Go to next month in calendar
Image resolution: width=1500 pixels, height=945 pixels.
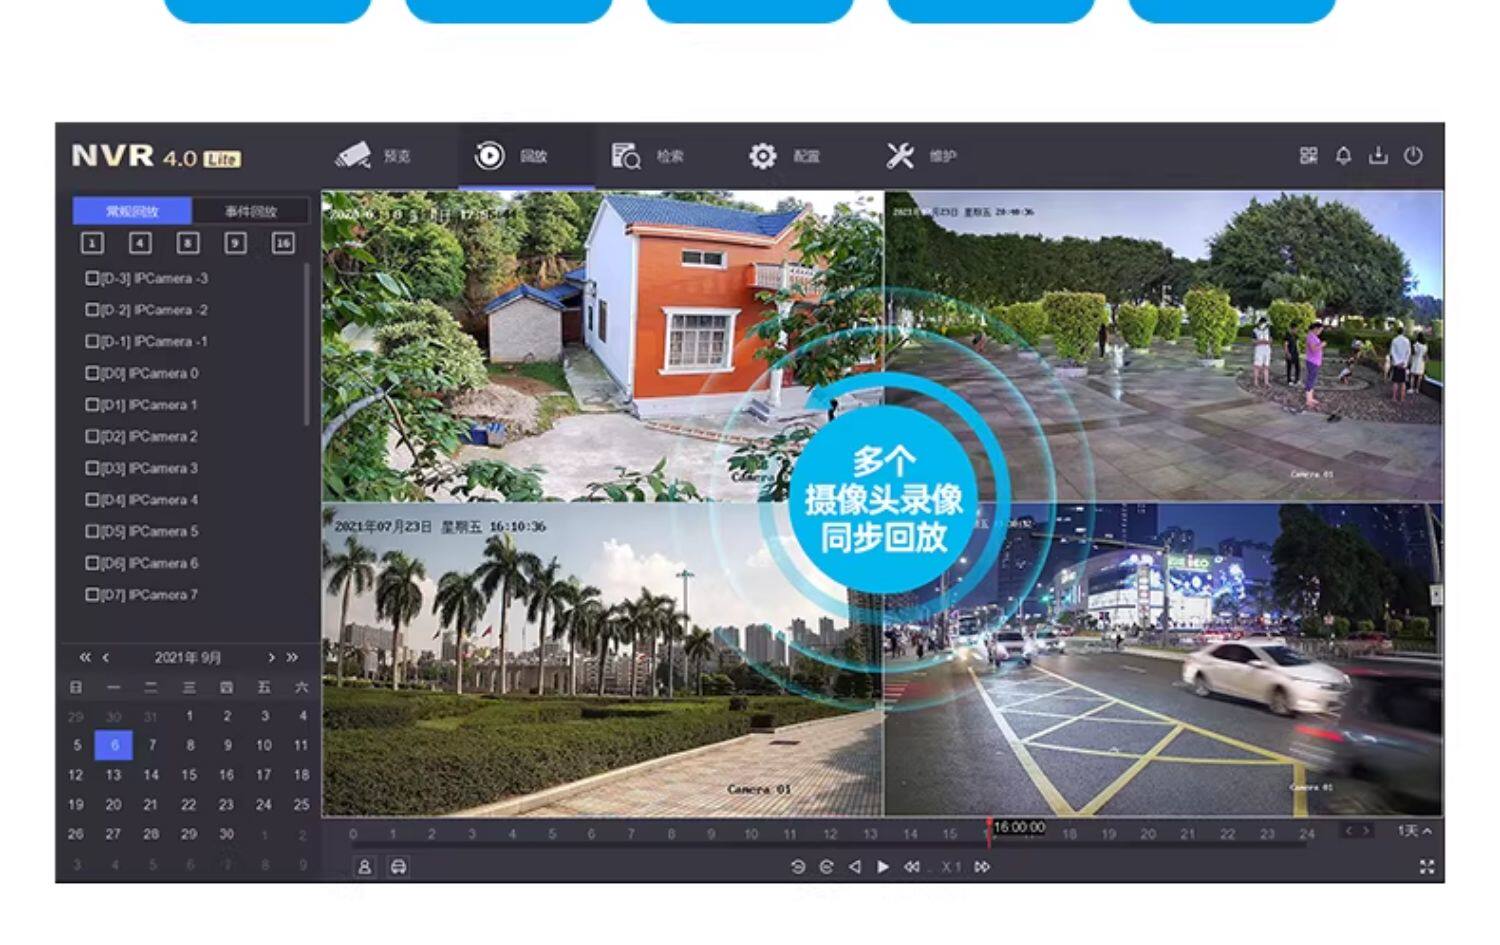[271, 658]
